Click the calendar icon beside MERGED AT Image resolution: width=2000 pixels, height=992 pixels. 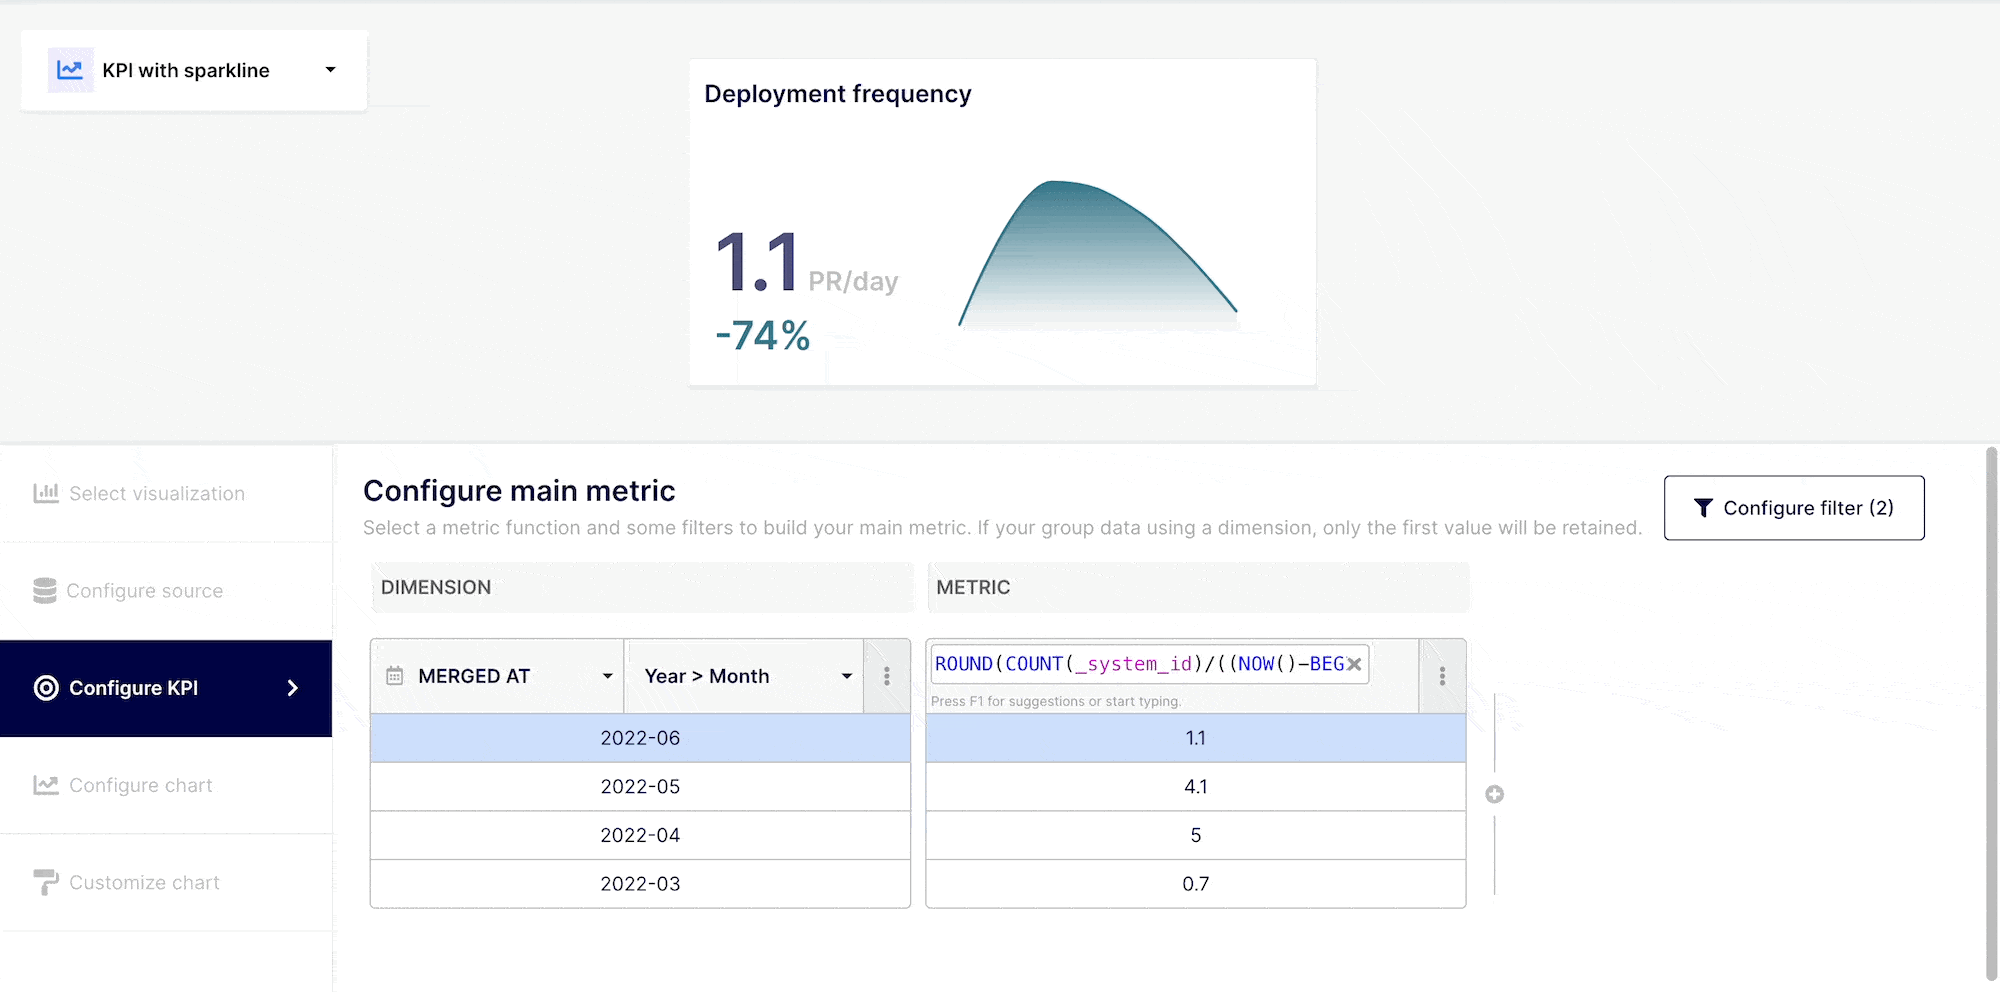(395, 676)
